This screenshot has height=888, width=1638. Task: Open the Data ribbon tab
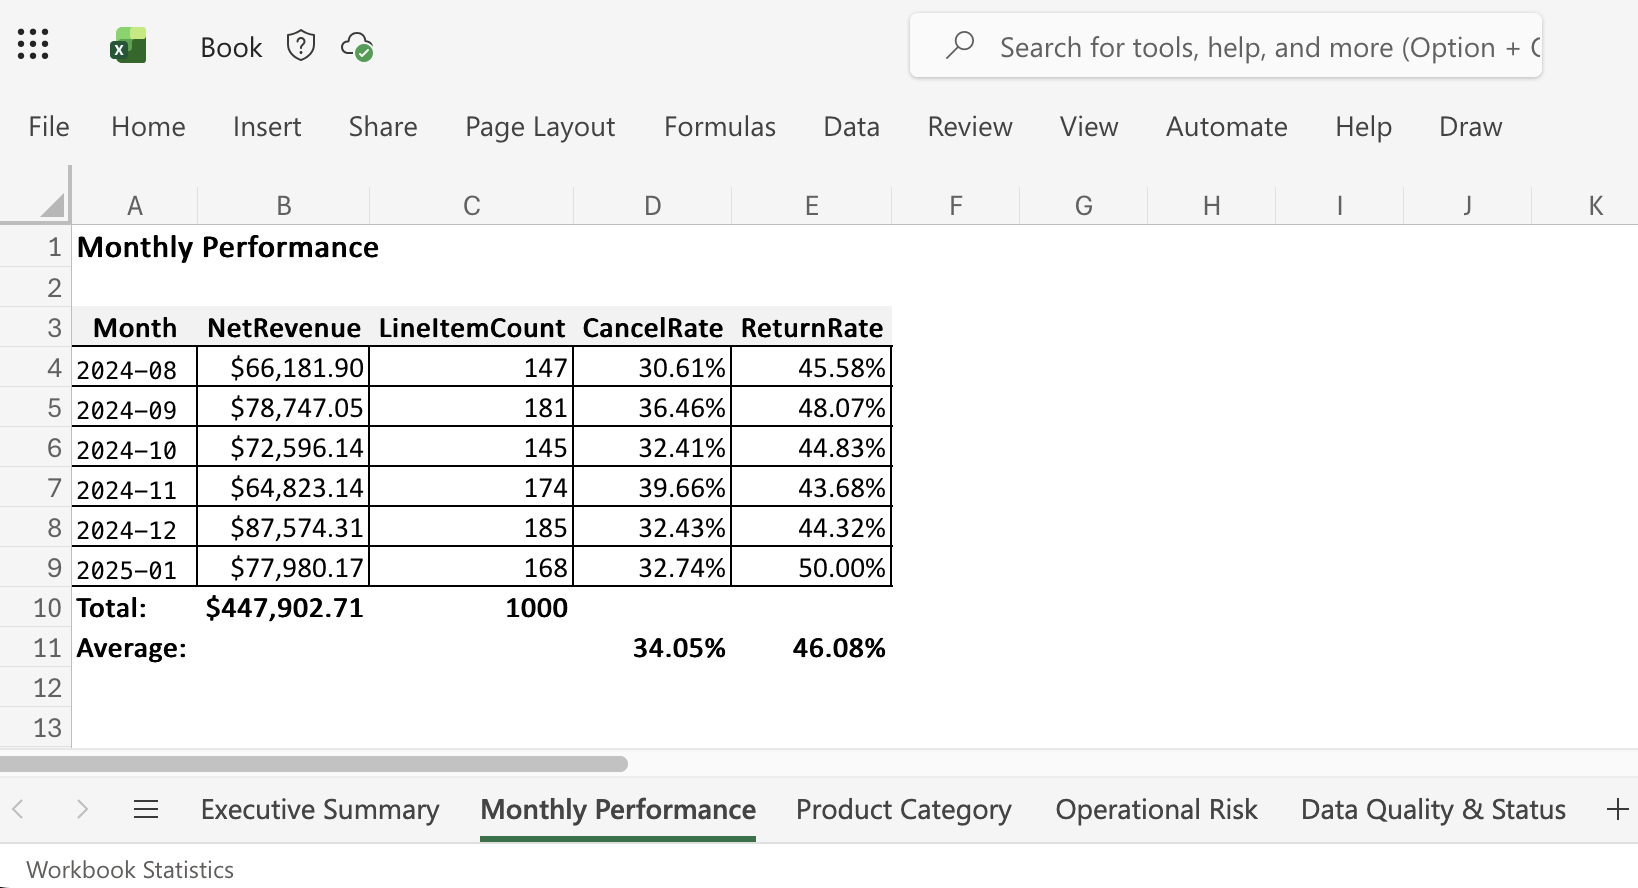point(852,127)
